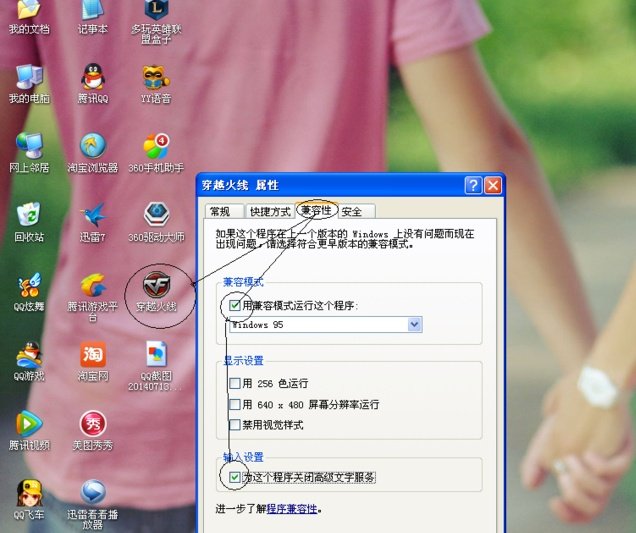Switch to the 兼容性 tab
Image resolution: width=636 pixels, height=533 pixels.
[x=316, y=210]
